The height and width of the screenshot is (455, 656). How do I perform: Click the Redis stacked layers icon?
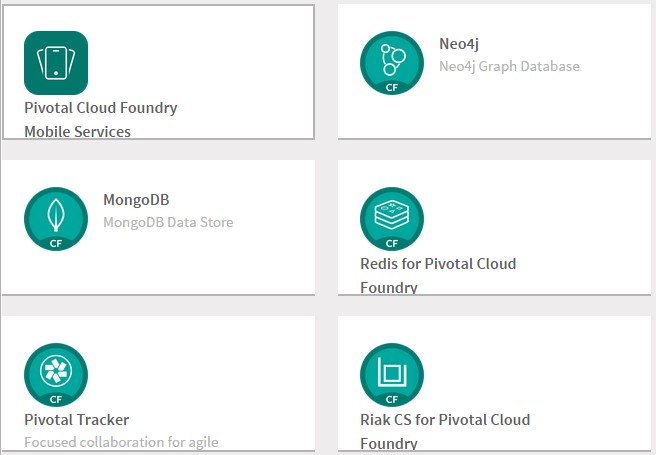(392, 219)
